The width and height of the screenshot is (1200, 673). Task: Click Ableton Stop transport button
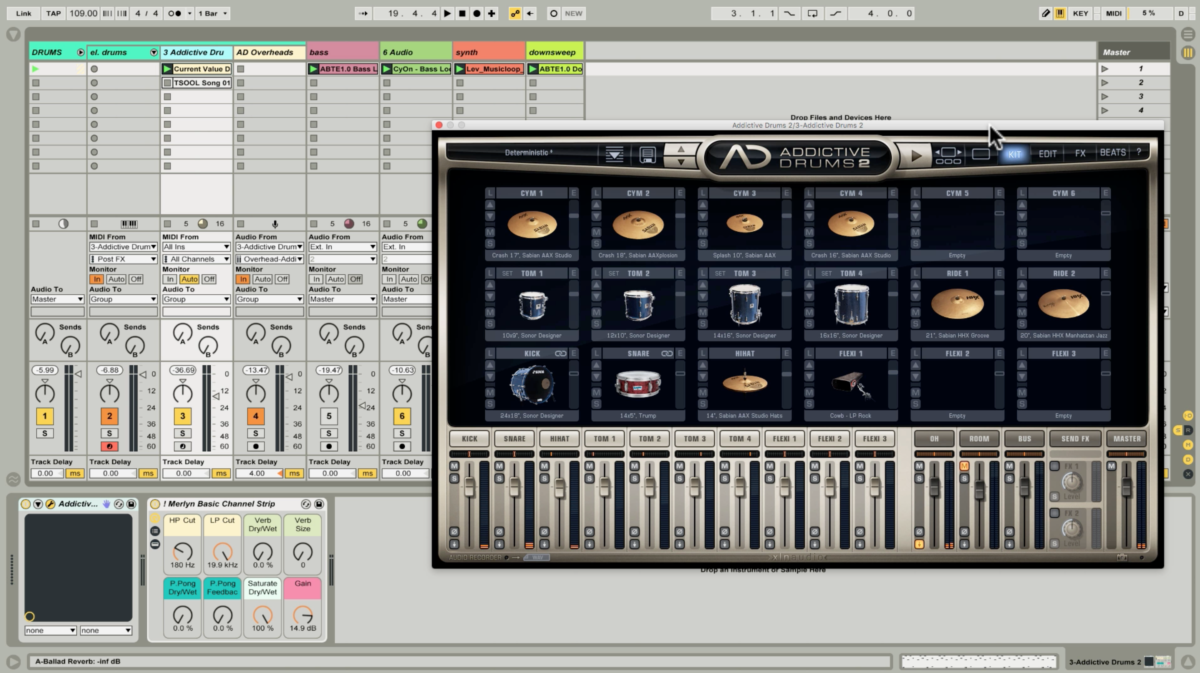tap(461, 13)
